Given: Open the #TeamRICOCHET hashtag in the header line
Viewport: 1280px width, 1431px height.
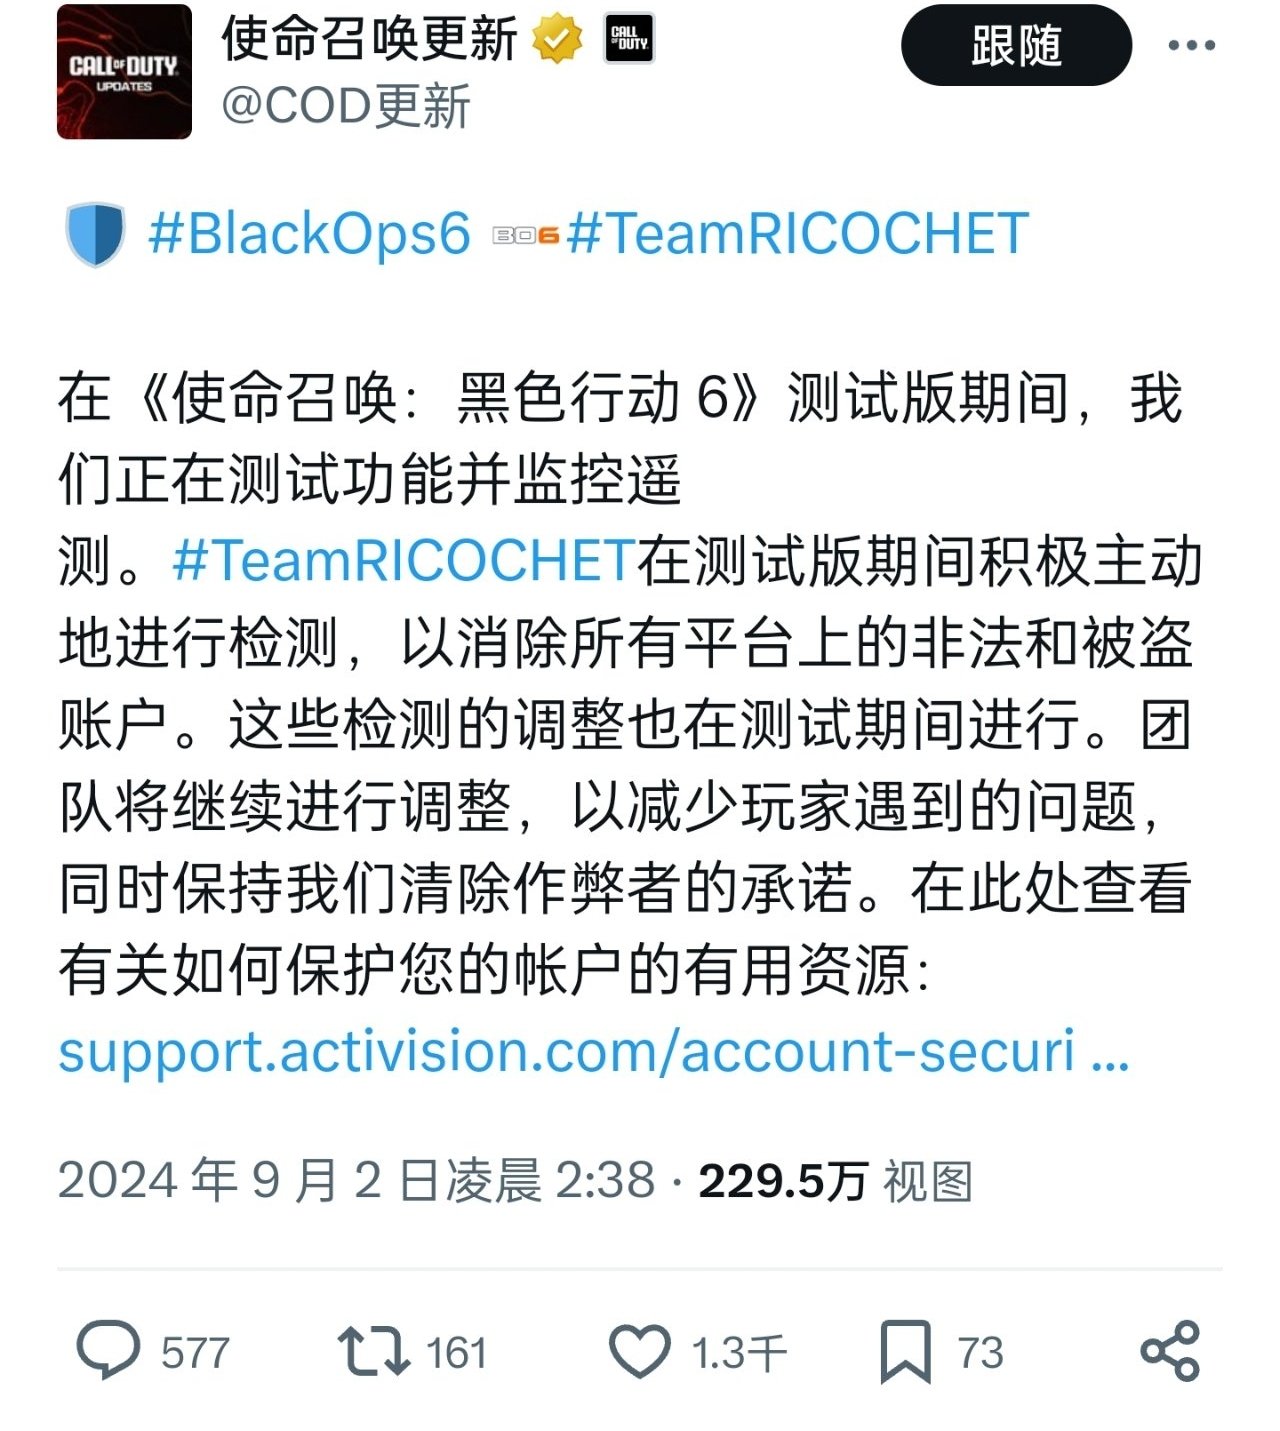Looking at the screenshot, I should (x=797, y=234).
